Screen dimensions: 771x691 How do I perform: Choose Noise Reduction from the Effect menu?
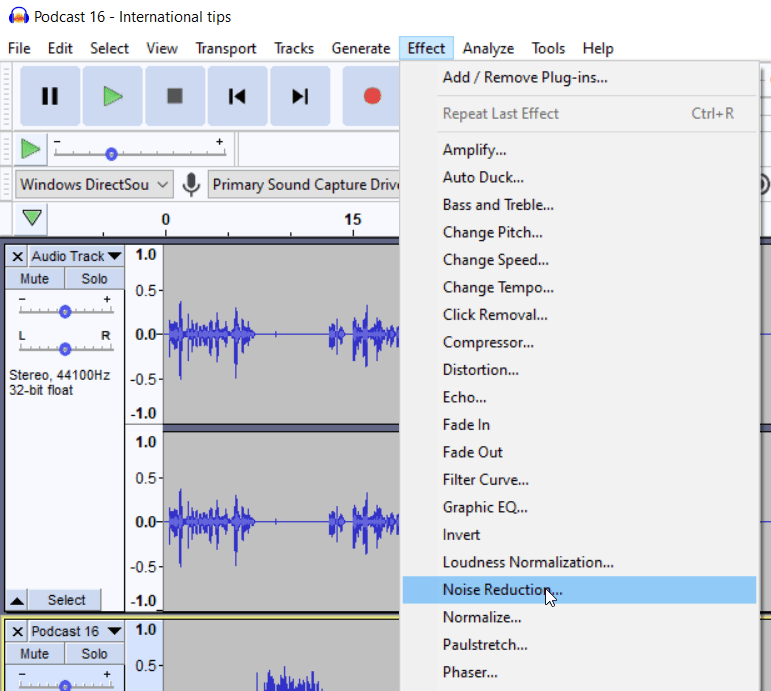502,590
